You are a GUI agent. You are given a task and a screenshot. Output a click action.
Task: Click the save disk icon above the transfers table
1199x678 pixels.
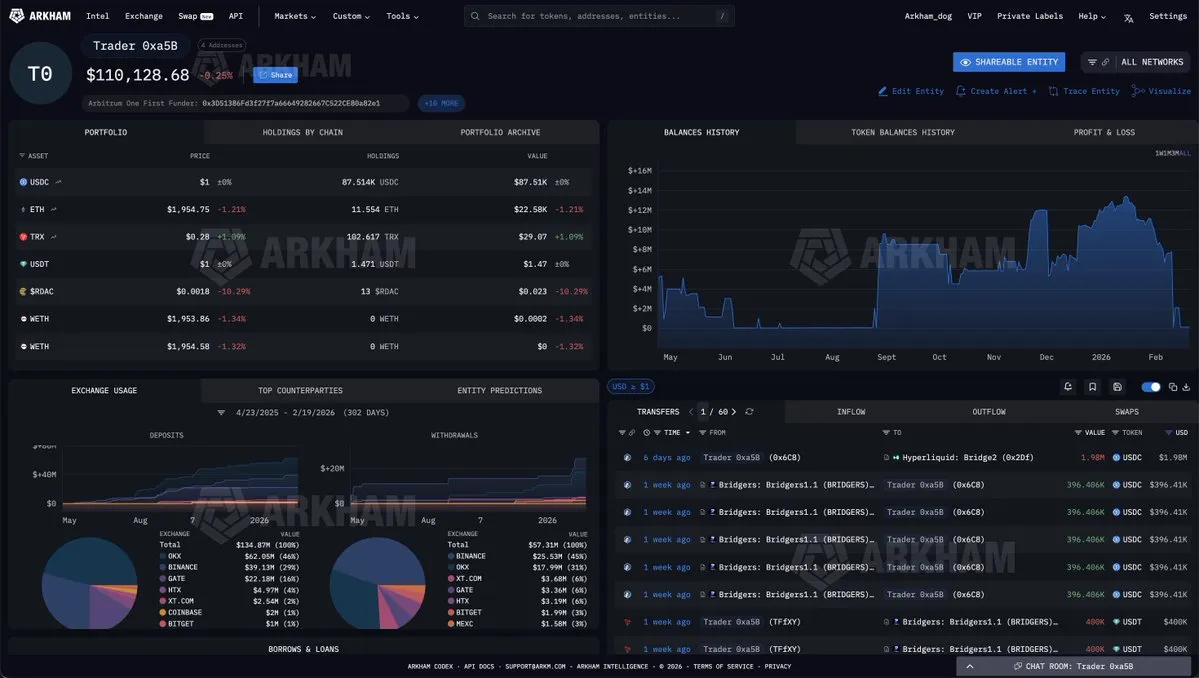tap(1117, 387)
